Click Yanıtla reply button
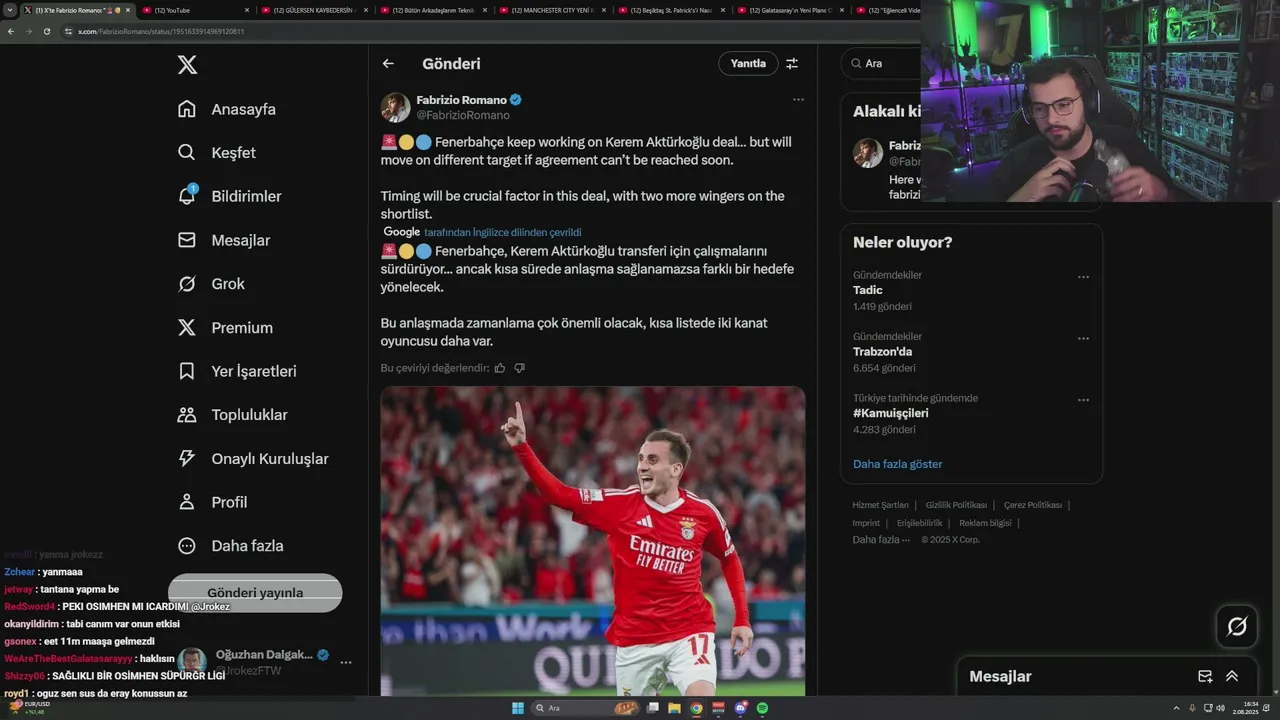 coord(748,63)
